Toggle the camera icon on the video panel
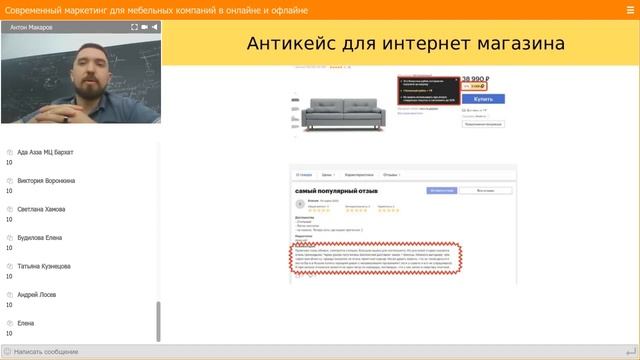Viewport: 640px width, 360px height. [x=144, y=27]
